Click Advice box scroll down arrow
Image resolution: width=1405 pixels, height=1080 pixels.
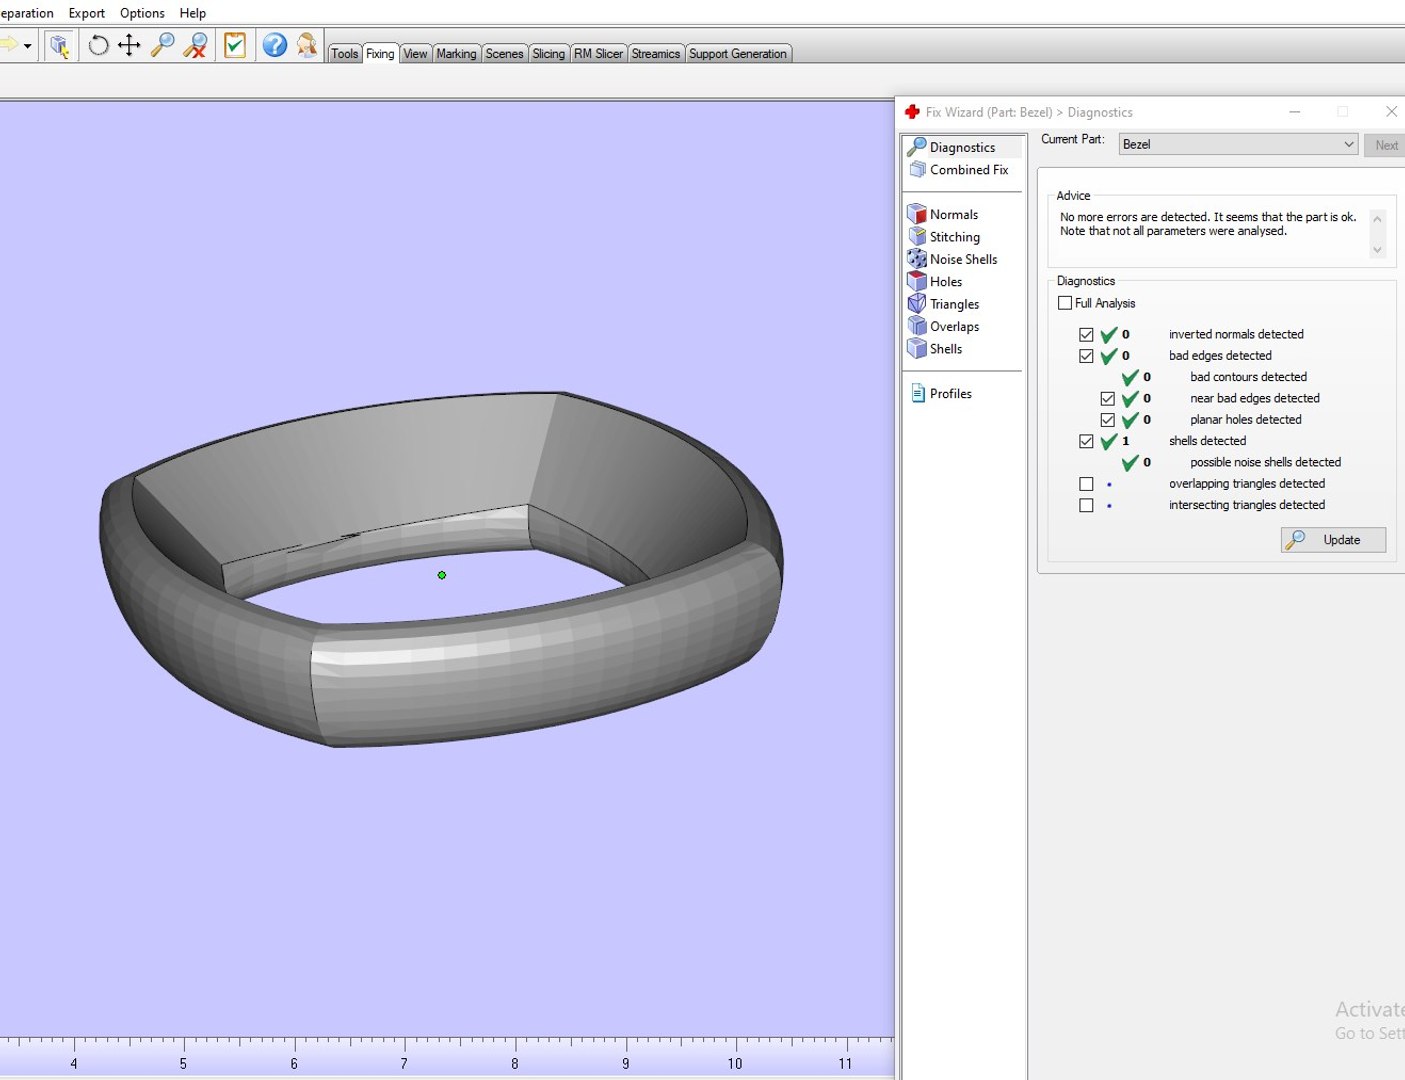point(1377,250)
